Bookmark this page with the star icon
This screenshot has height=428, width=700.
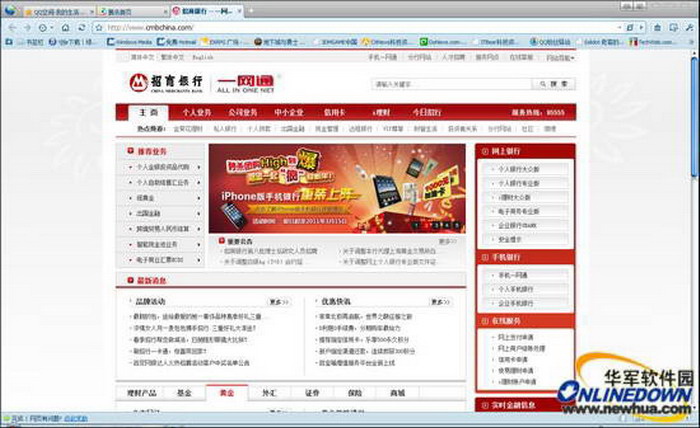[99, 28]
